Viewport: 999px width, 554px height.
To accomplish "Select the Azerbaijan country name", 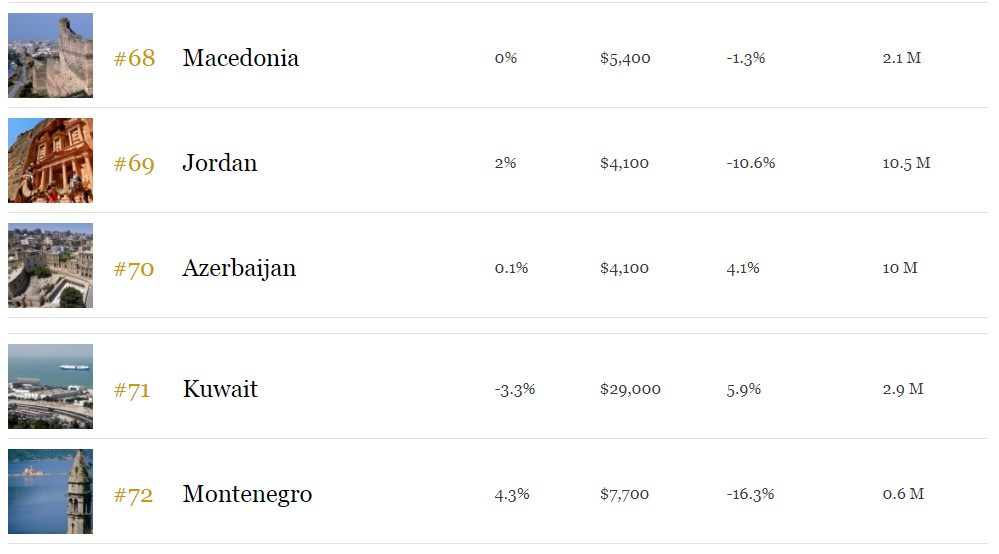I will [x=239, y=268].
